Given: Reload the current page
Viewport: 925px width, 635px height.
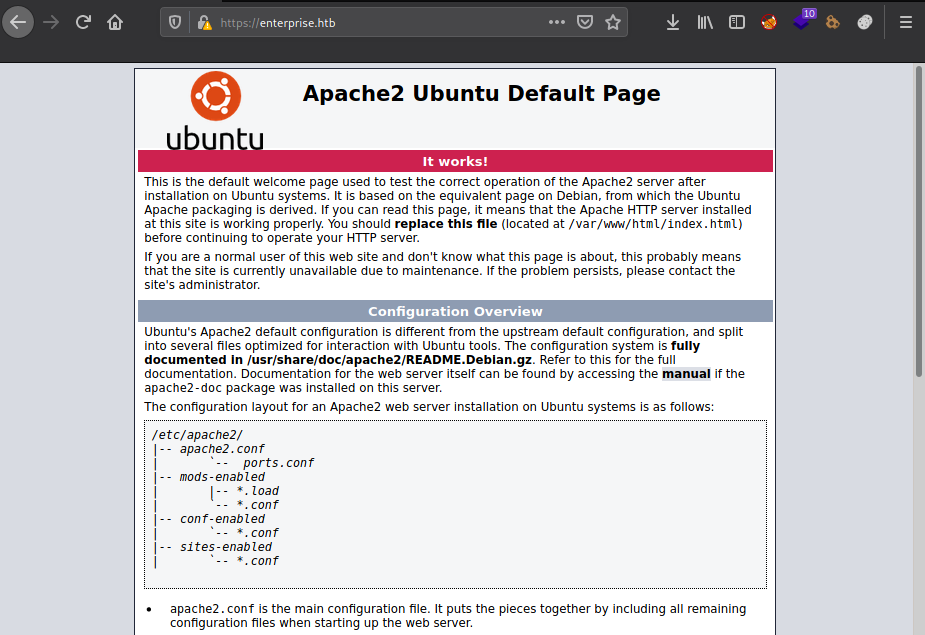Looking at the screenshot, I should click(x=83, y=22).
